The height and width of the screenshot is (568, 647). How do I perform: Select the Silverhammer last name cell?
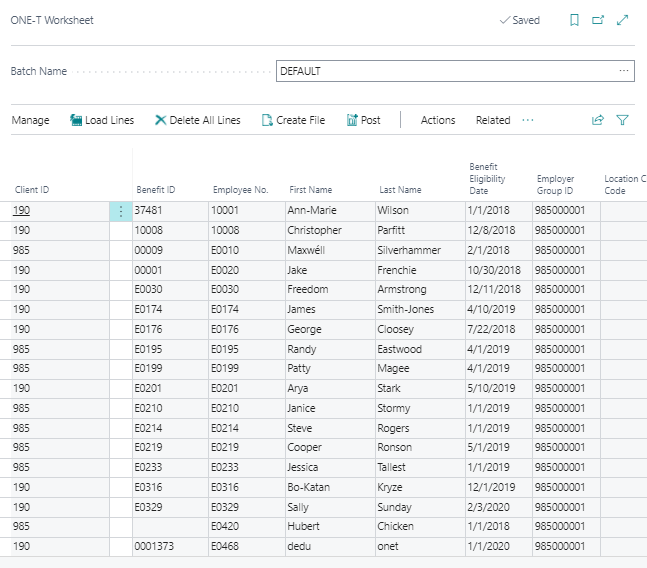[409, 250]
